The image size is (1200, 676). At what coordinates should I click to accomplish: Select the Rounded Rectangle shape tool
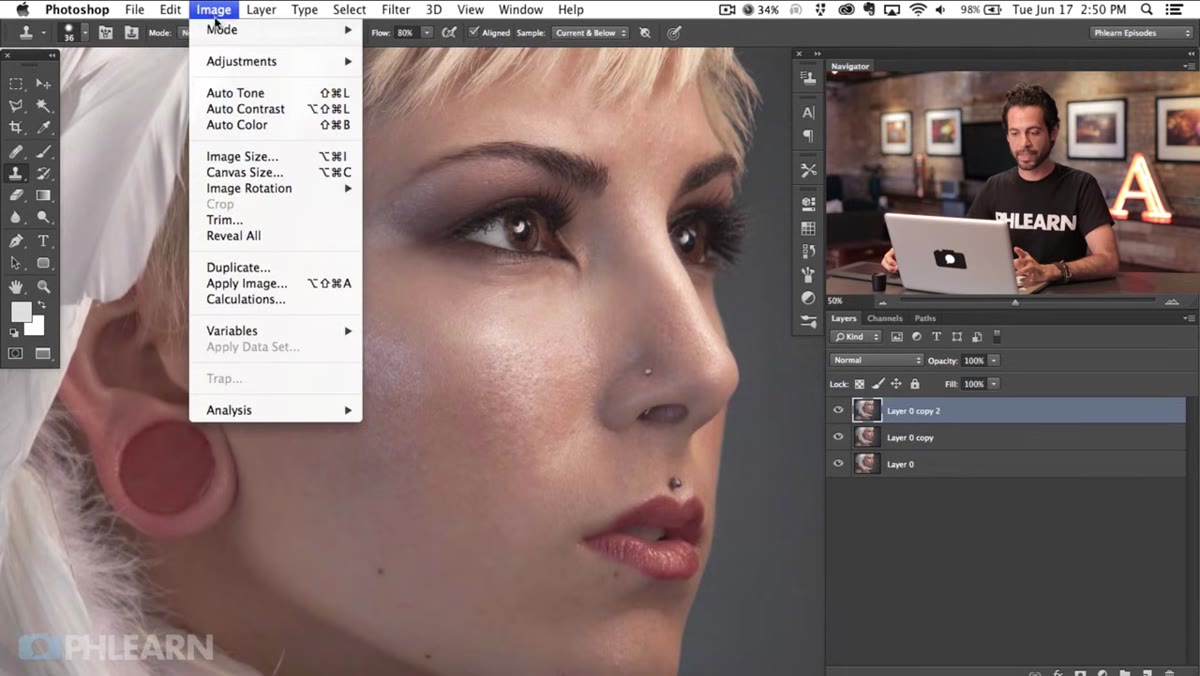(x=43, y=263)
